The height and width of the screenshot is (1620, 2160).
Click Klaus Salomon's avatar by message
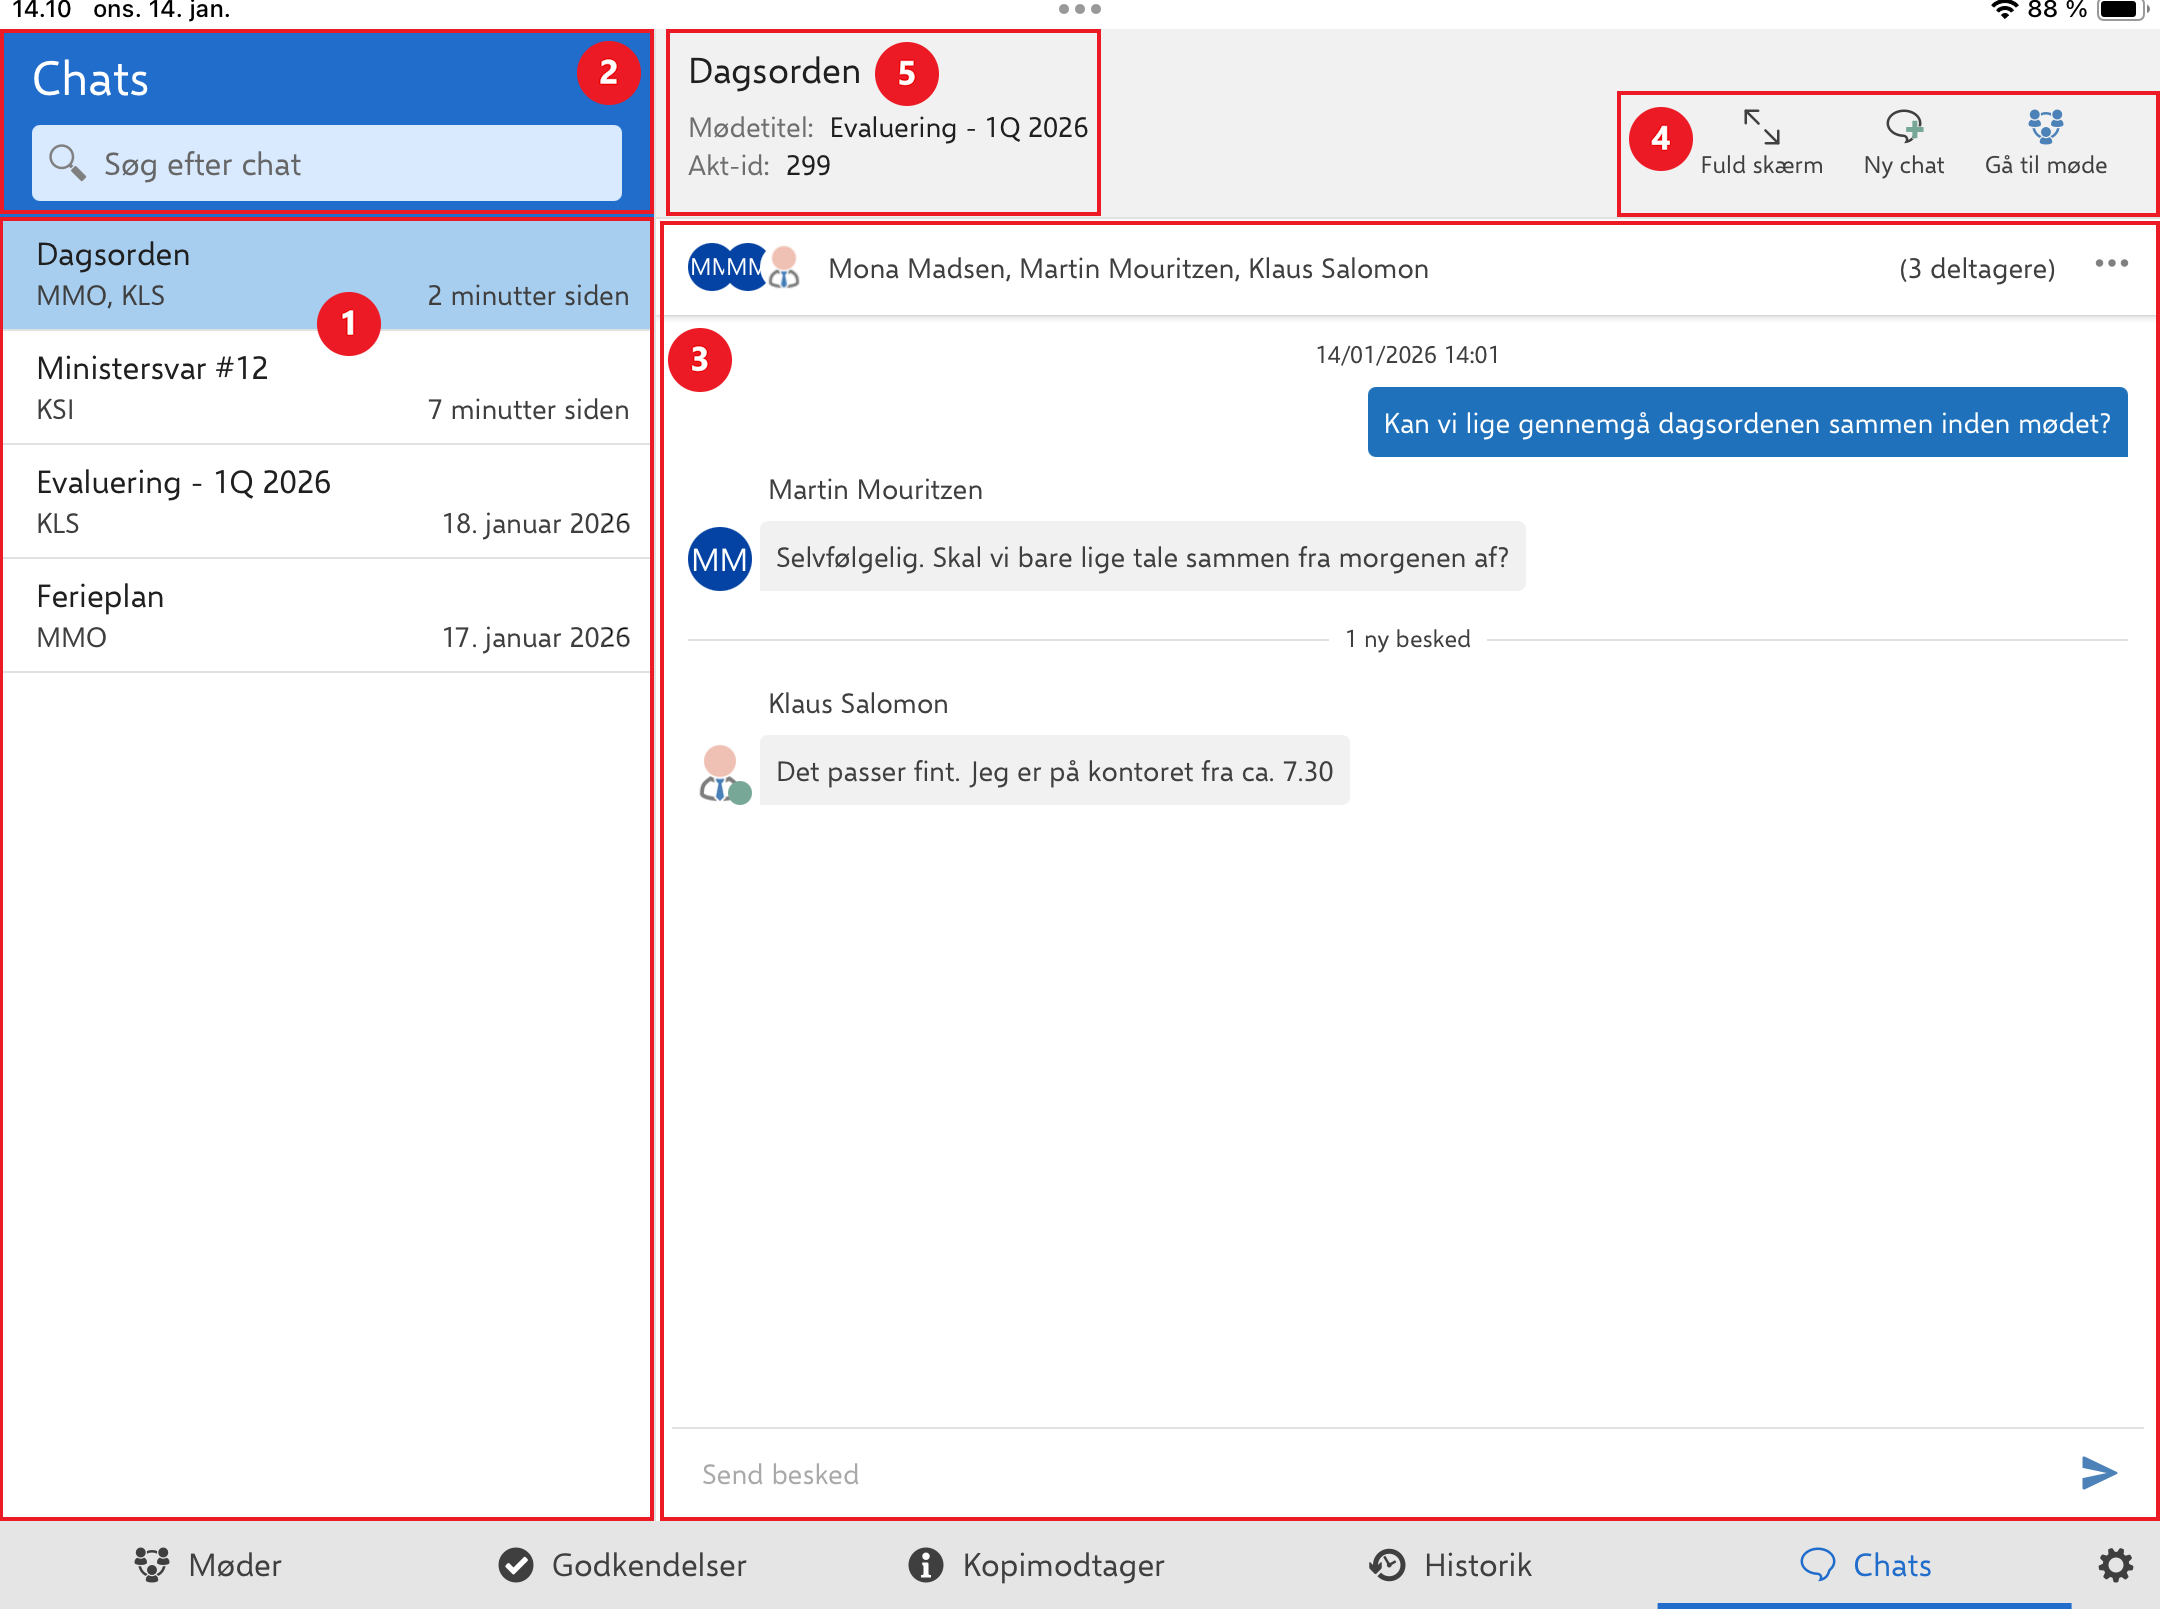724,774
